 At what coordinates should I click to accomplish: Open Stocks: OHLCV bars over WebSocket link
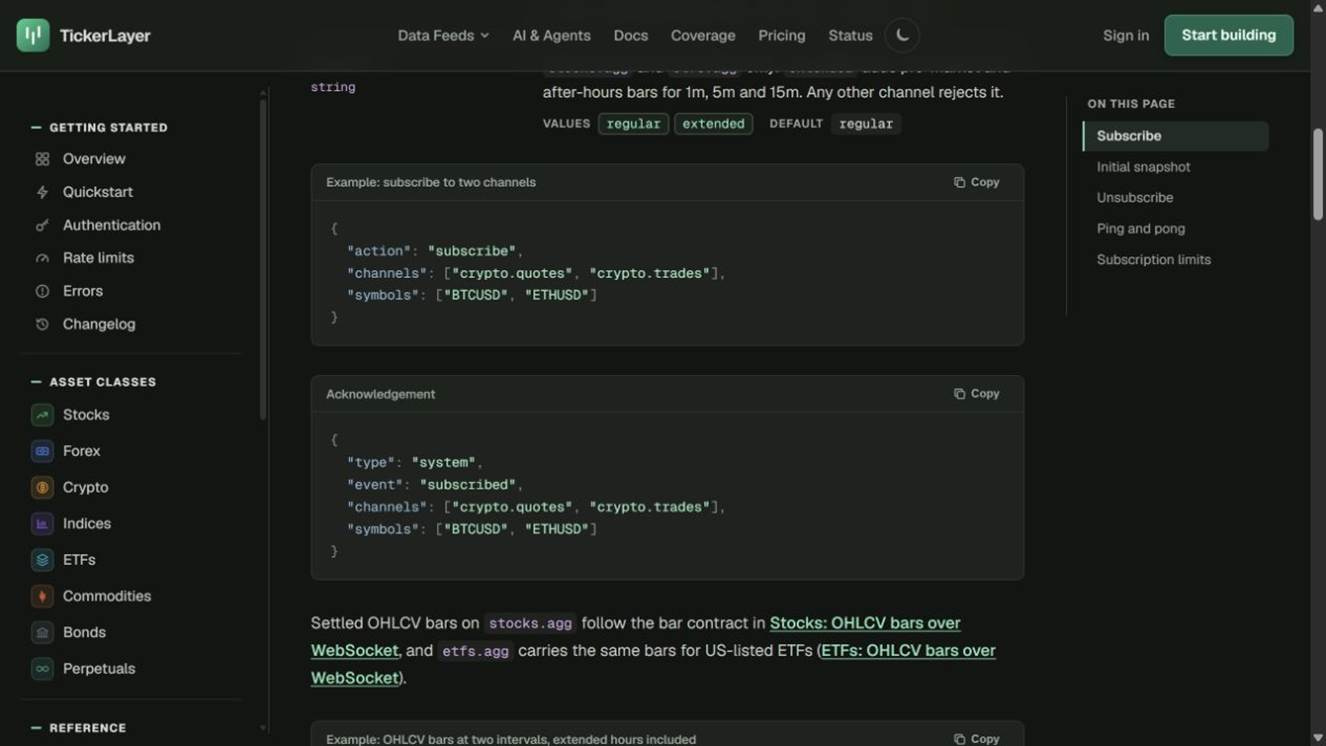(x=636, y=637)
